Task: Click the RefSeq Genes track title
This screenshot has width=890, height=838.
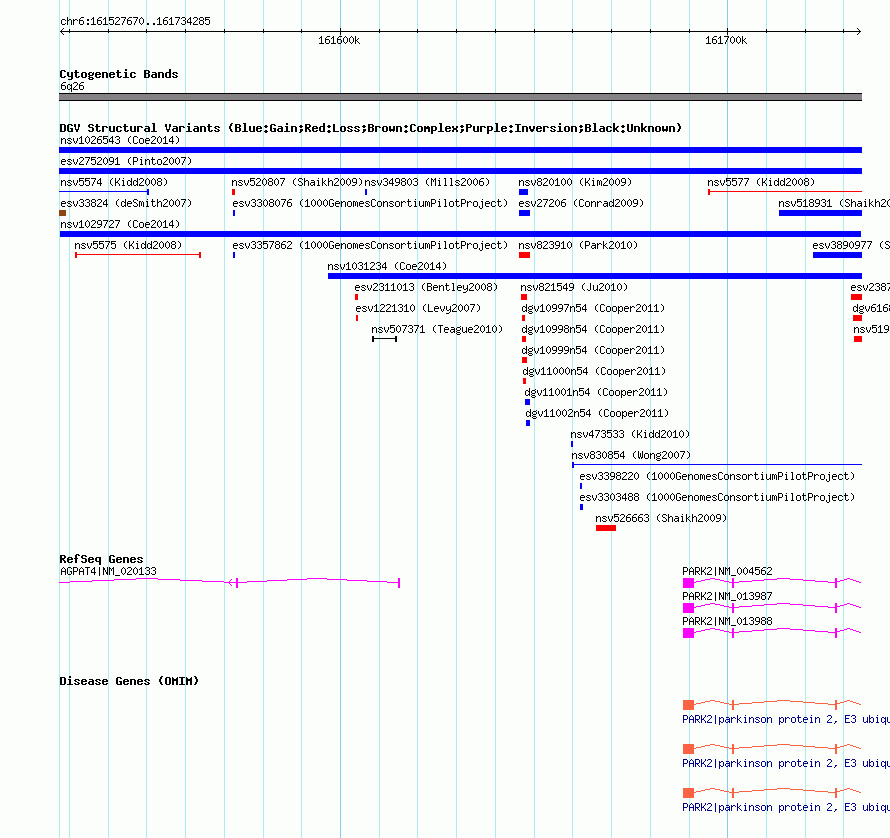Action: [101, 559]
